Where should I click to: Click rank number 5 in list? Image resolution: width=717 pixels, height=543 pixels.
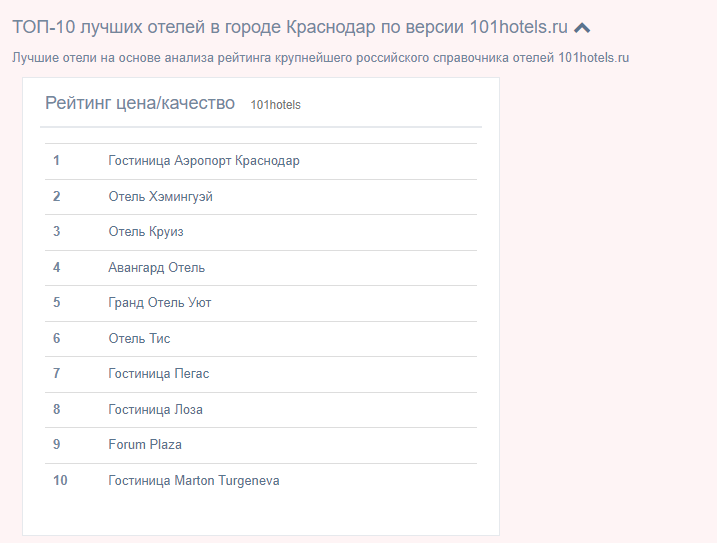[56, 302]
